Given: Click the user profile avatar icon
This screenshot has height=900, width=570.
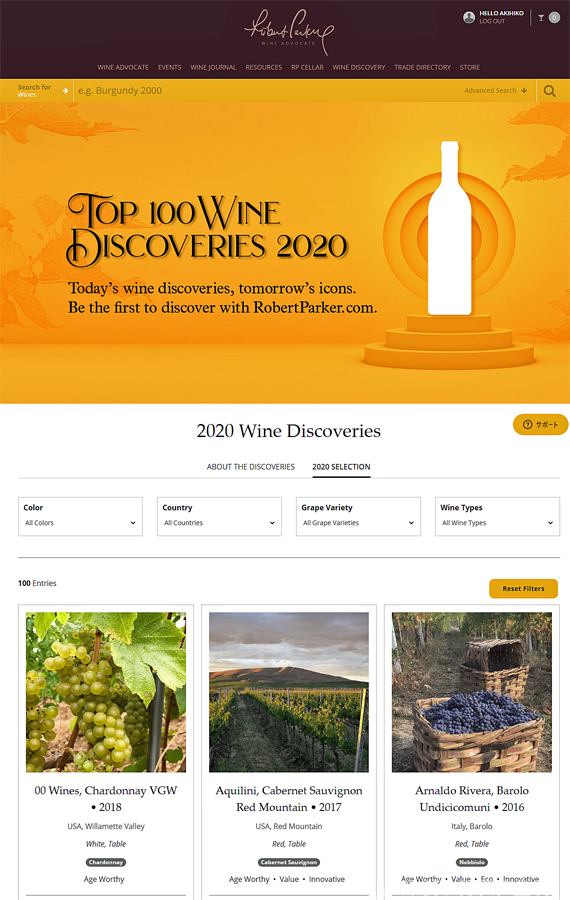Looking at the screenshot, I should pyautogui.click(x=469, y=17).
